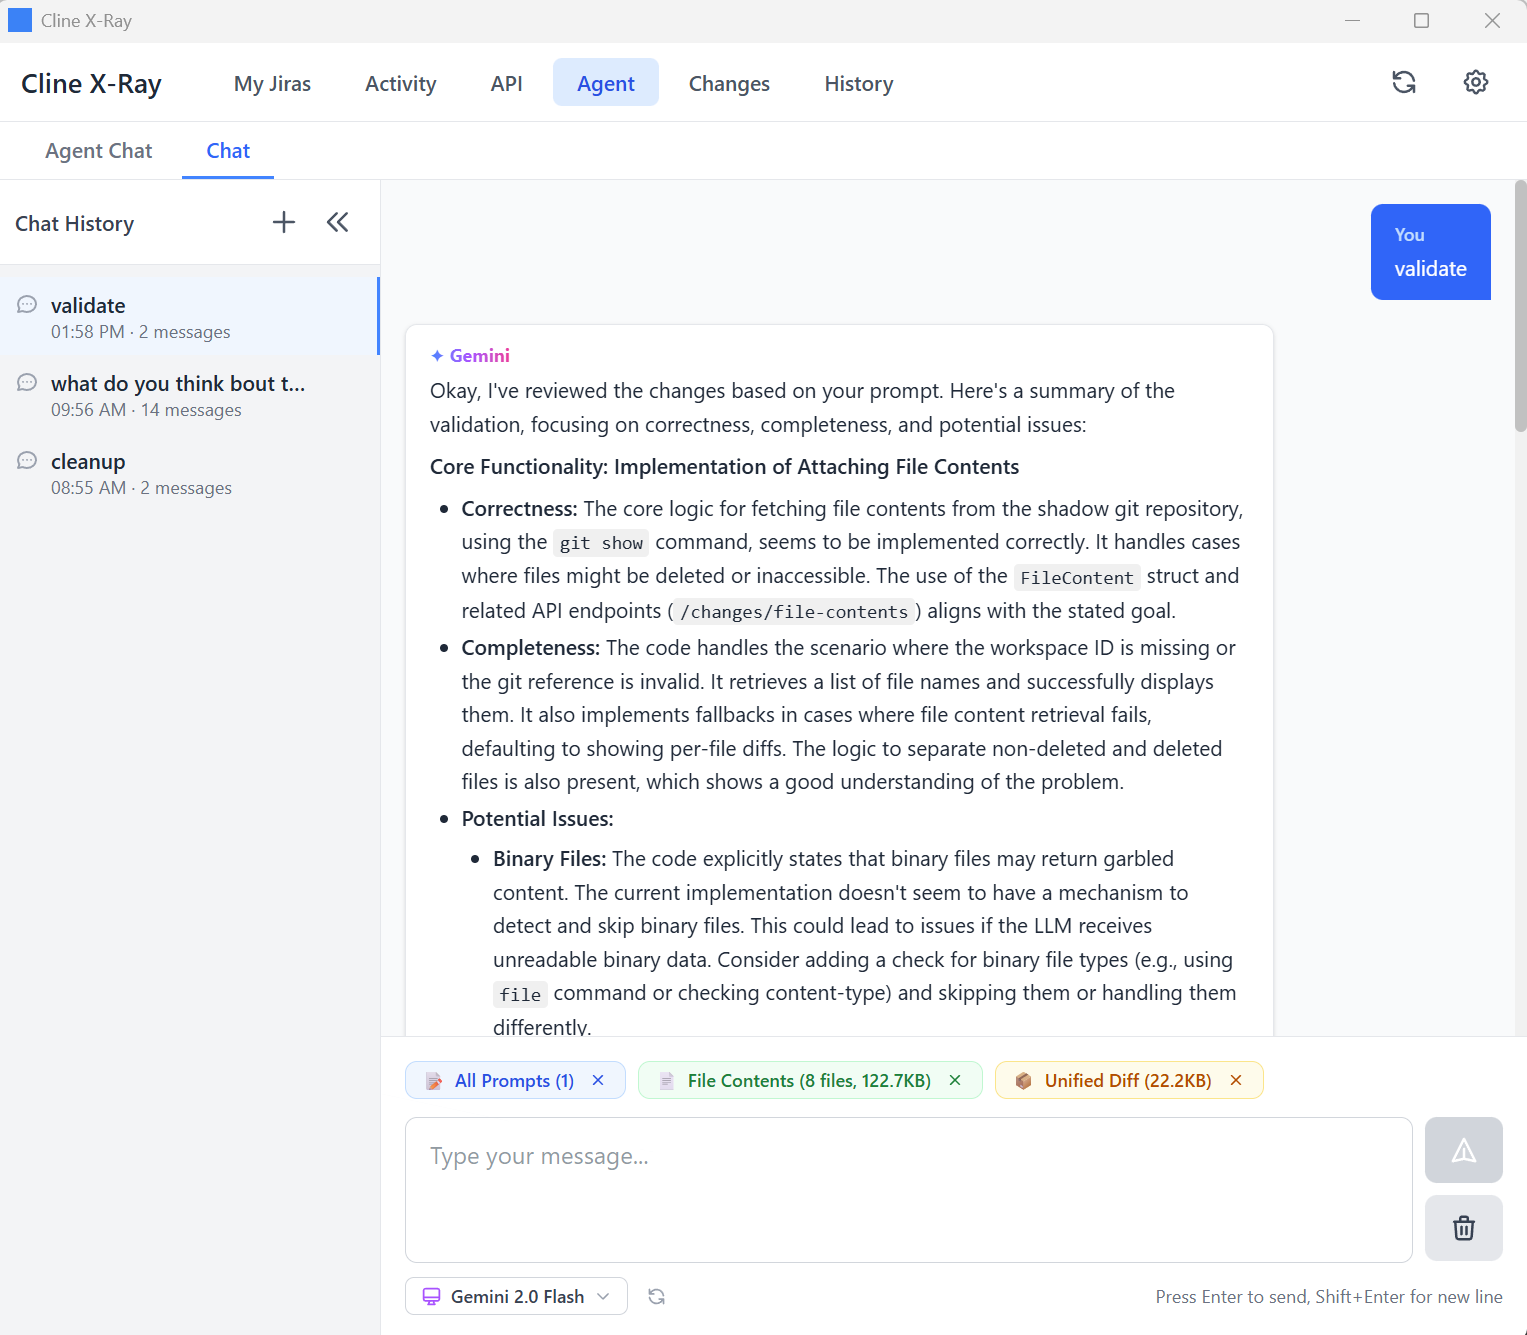Remove the All Prompts attachment chip

598,1080
